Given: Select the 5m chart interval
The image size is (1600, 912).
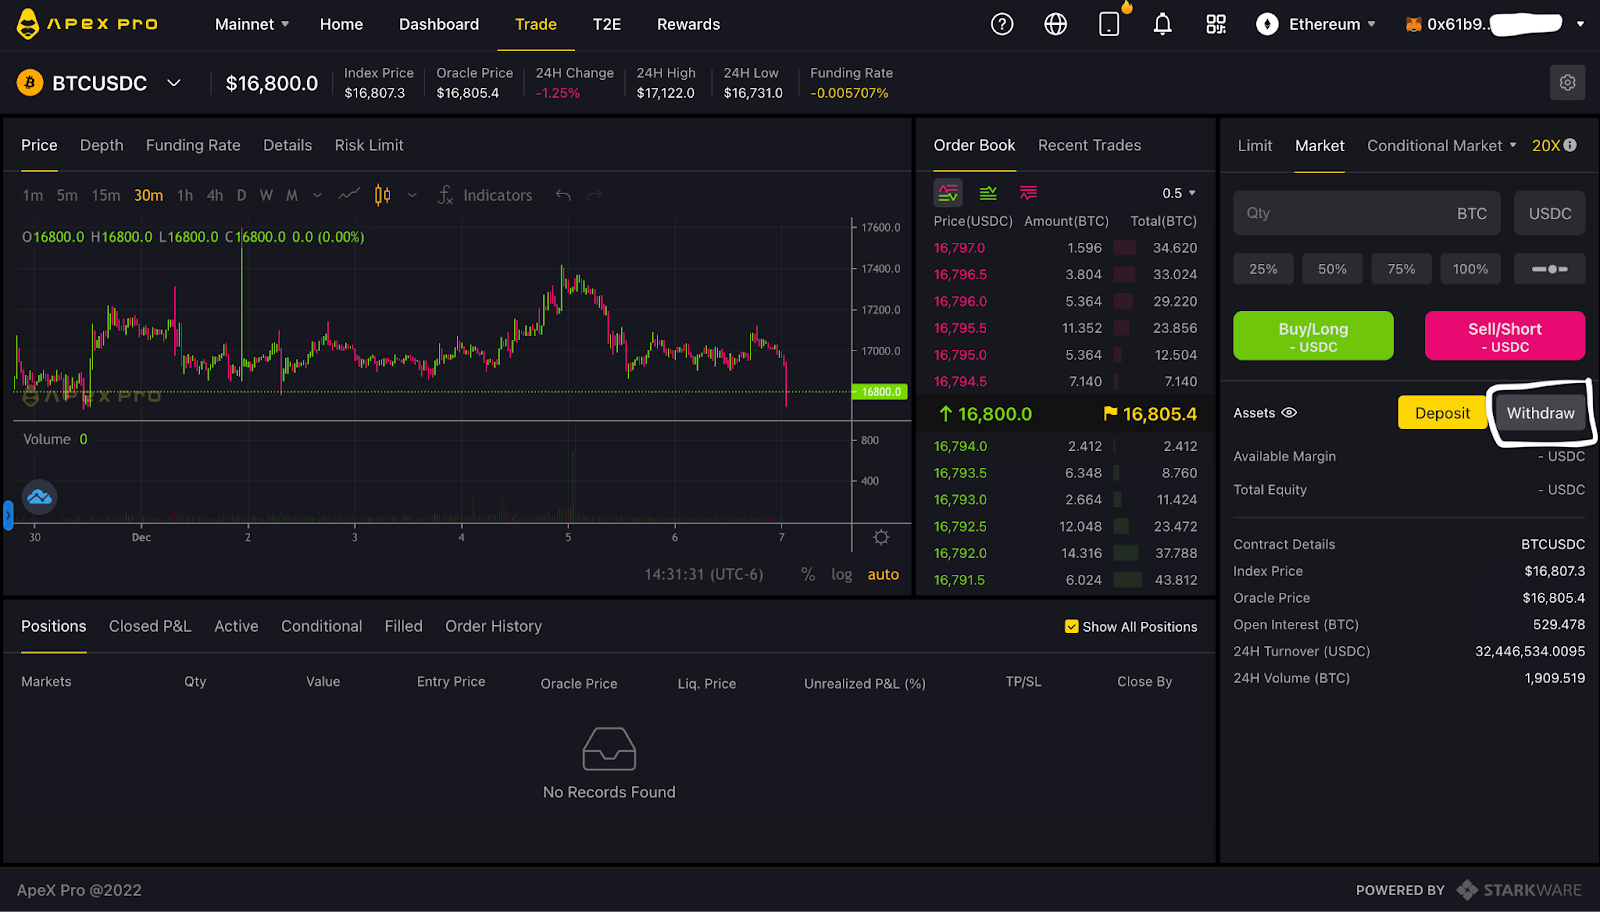Looking at the screenshot, I should (67, 195).
